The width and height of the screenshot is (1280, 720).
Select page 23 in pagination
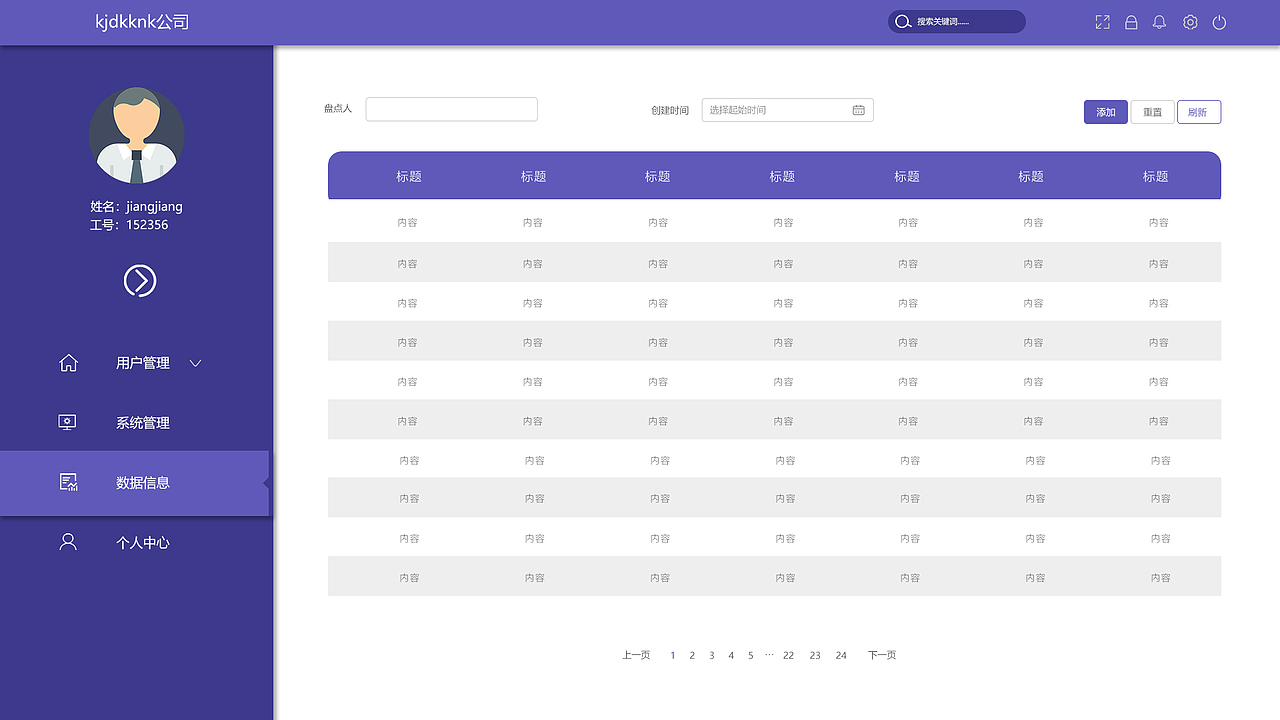point(815,656)
